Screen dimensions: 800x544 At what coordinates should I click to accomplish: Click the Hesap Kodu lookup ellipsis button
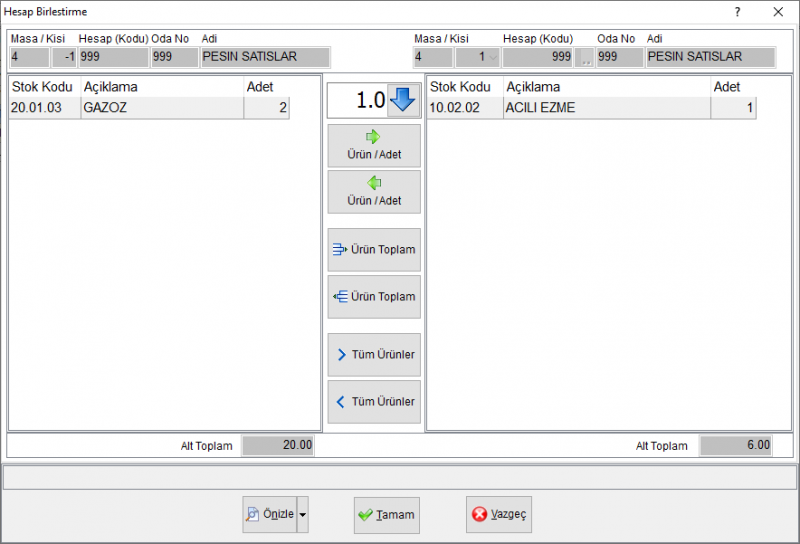point(585,57)
